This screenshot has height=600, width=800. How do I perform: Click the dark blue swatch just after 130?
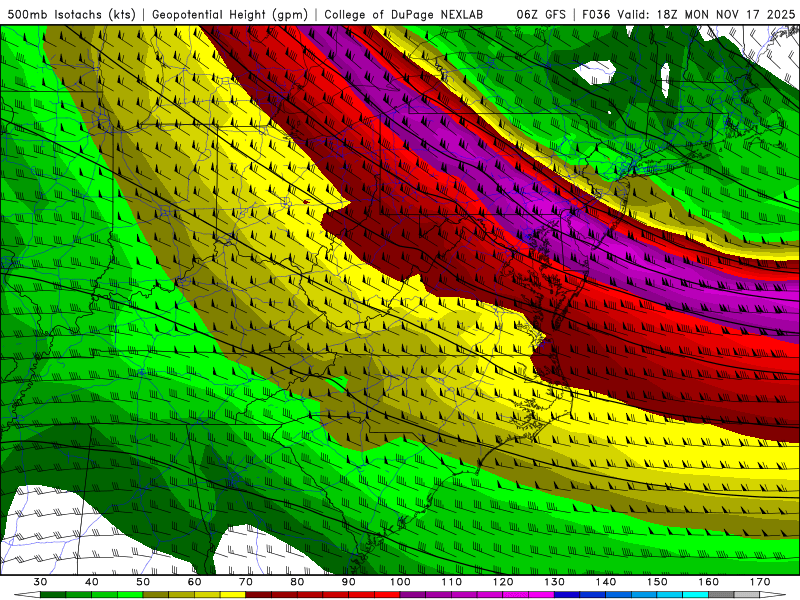pyautogui.click(x=567, y=595)
